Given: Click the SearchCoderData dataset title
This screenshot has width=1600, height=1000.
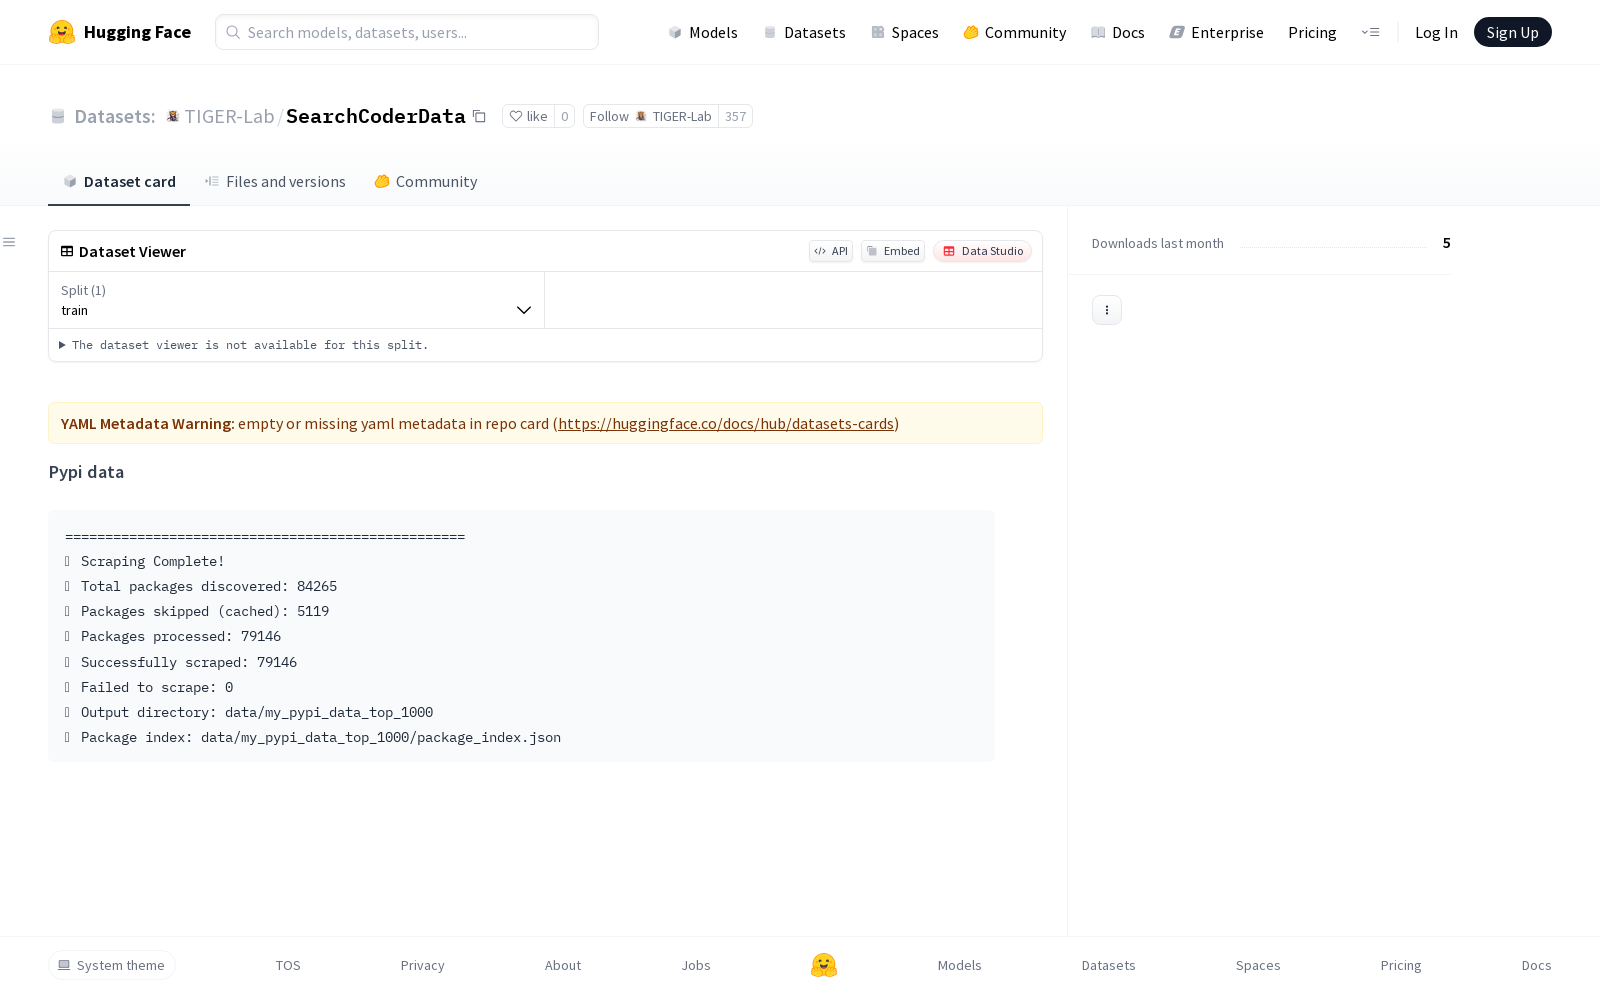Looking at the screenshot, I should (x=375, y=116).
